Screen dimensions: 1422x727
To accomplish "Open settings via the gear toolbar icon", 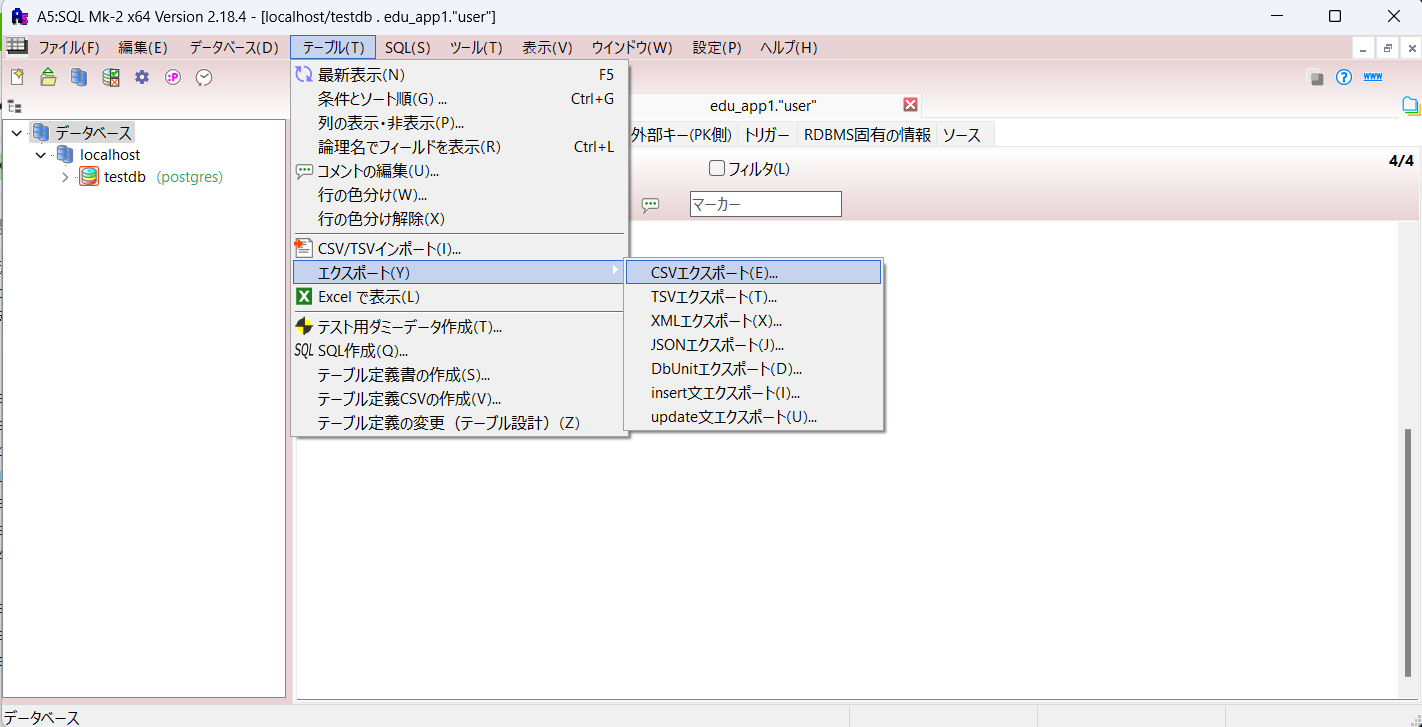I will 142,77.
